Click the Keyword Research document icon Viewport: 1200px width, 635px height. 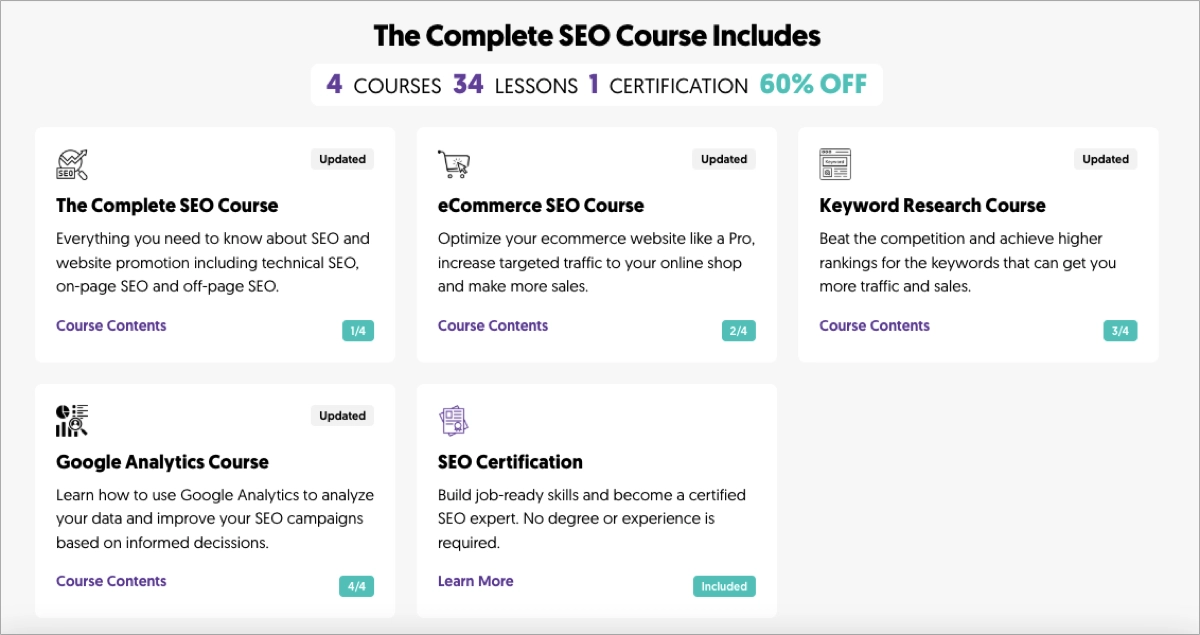834,163
